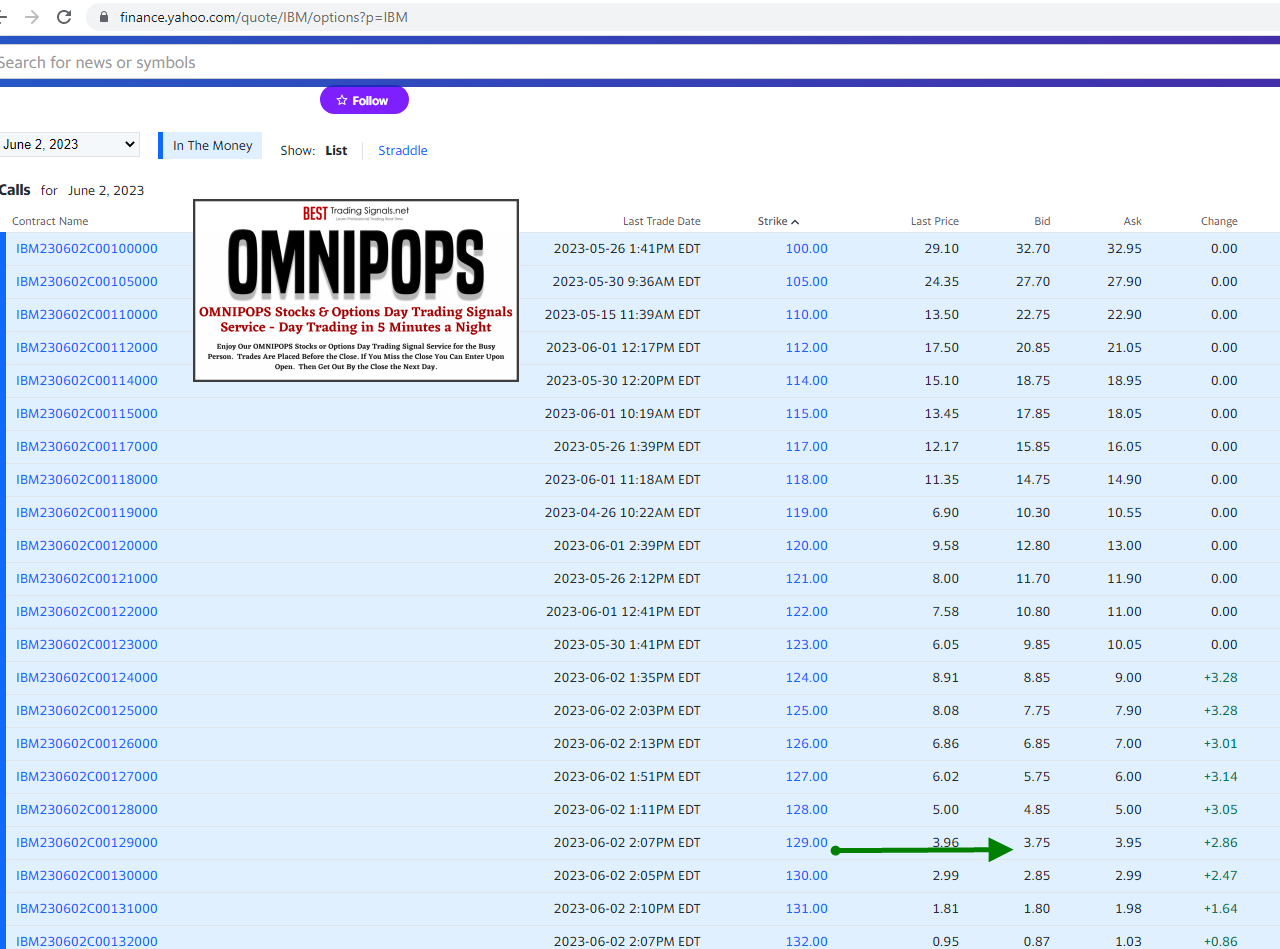Select the 128.00 strike link
Viewport: 1280px width, 949px height.
807,810
